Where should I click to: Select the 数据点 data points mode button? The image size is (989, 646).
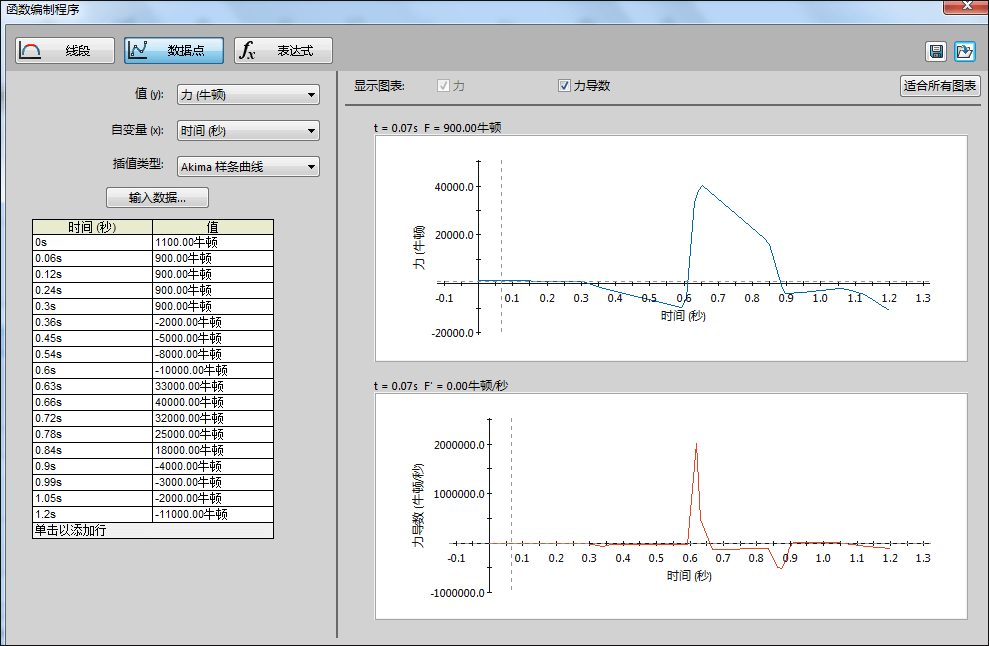(173, 50)
